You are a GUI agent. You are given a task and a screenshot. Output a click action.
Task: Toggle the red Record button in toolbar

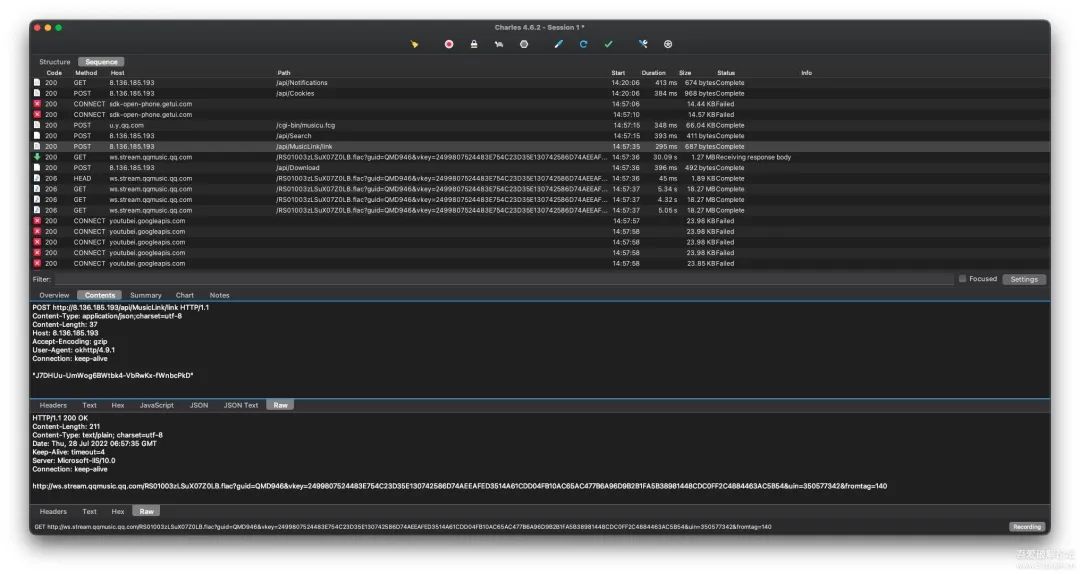coord(448,44)
